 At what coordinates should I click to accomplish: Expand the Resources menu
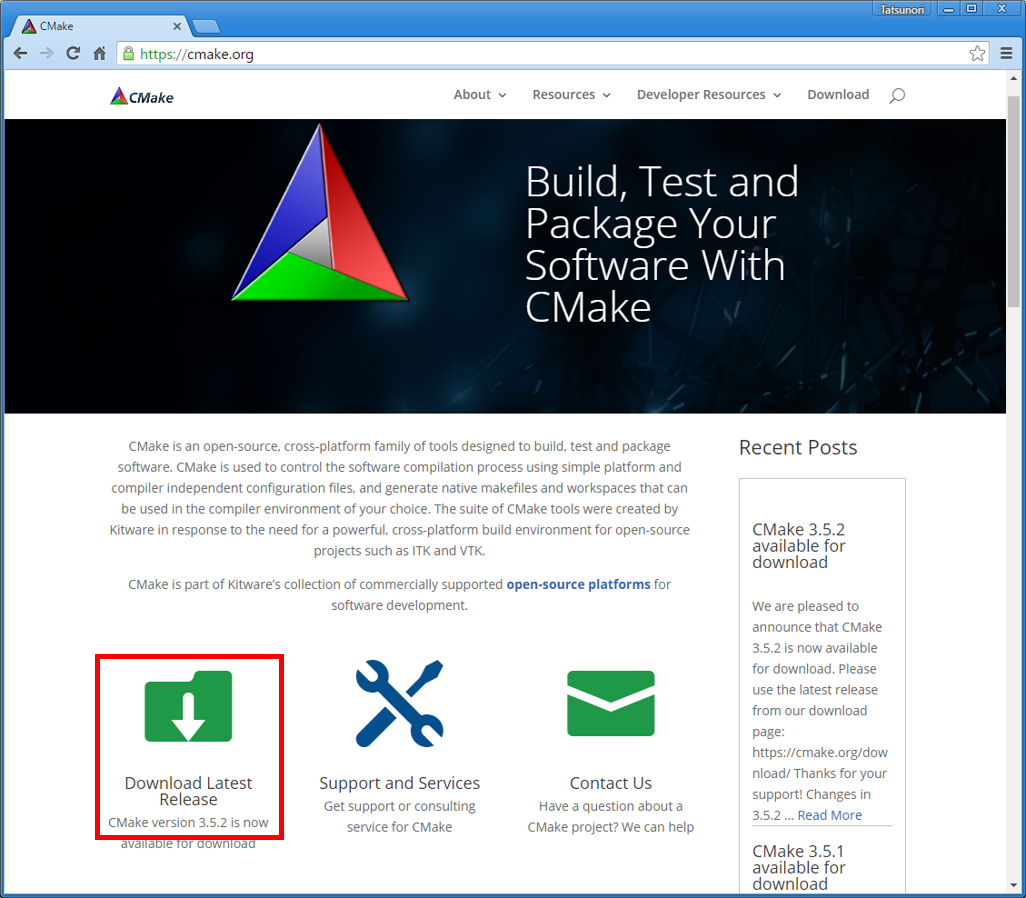tap(571, 95)
